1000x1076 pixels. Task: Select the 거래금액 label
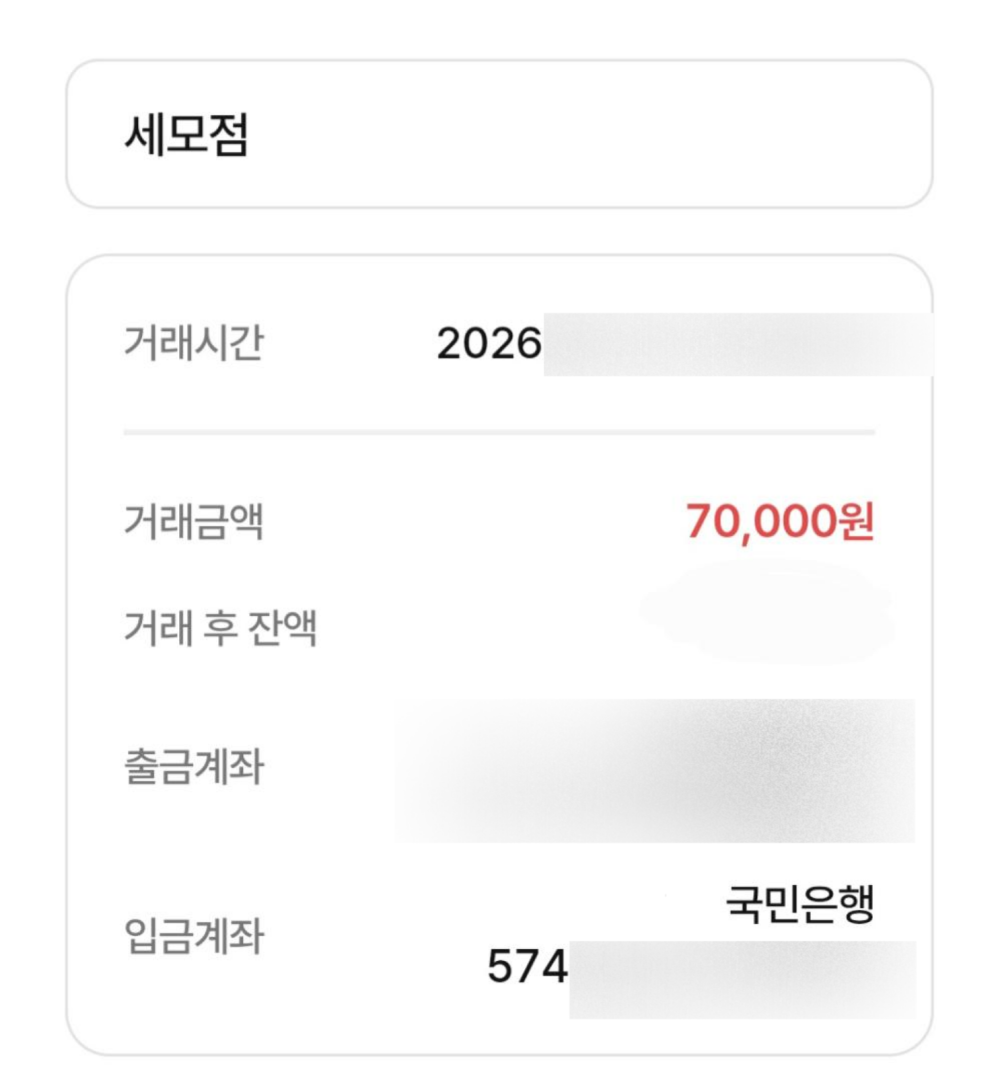(193, 521)
